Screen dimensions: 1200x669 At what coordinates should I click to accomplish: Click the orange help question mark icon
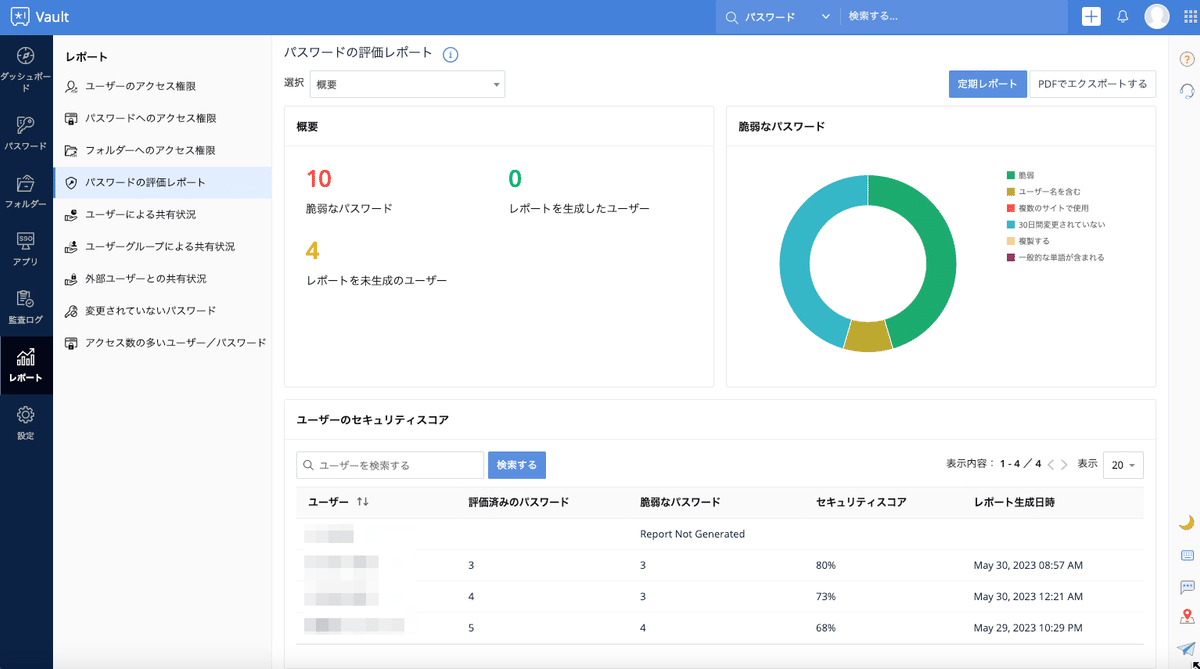[x=1187, y=59]
